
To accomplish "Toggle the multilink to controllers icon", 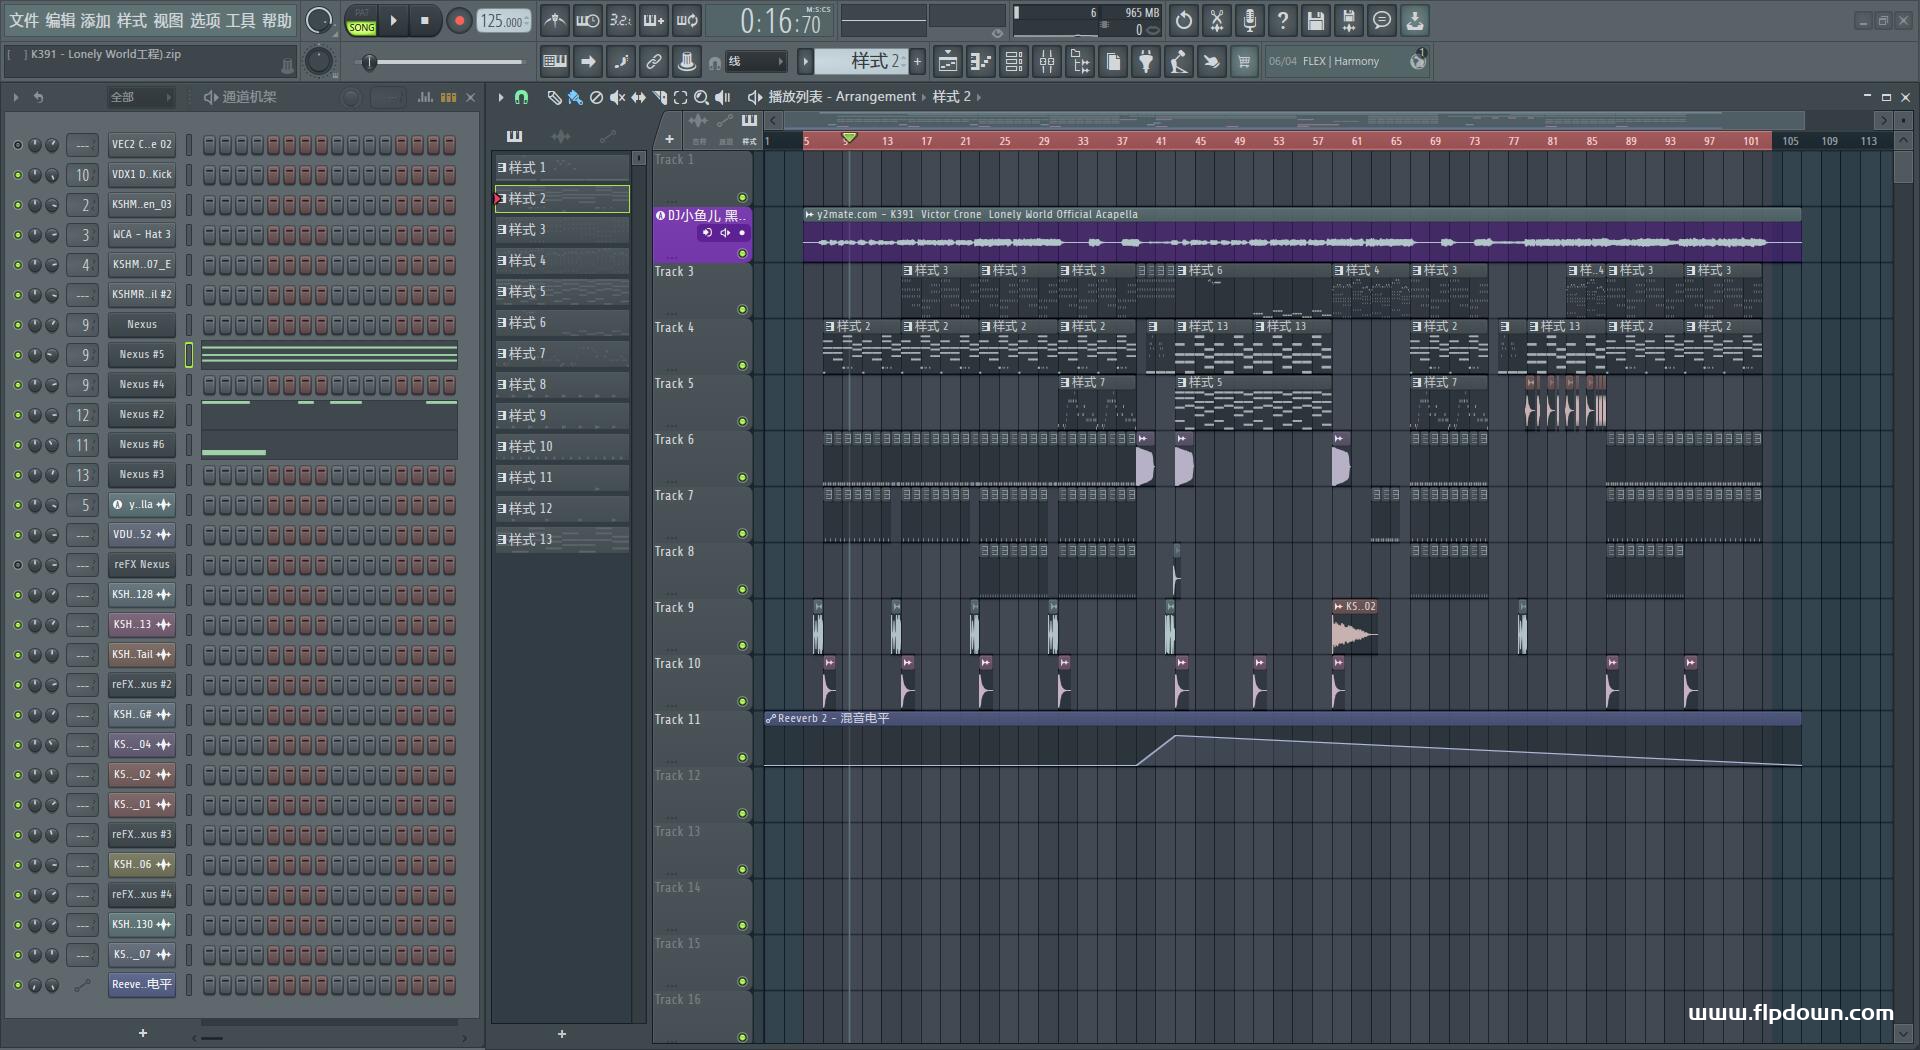I will 654,61.
